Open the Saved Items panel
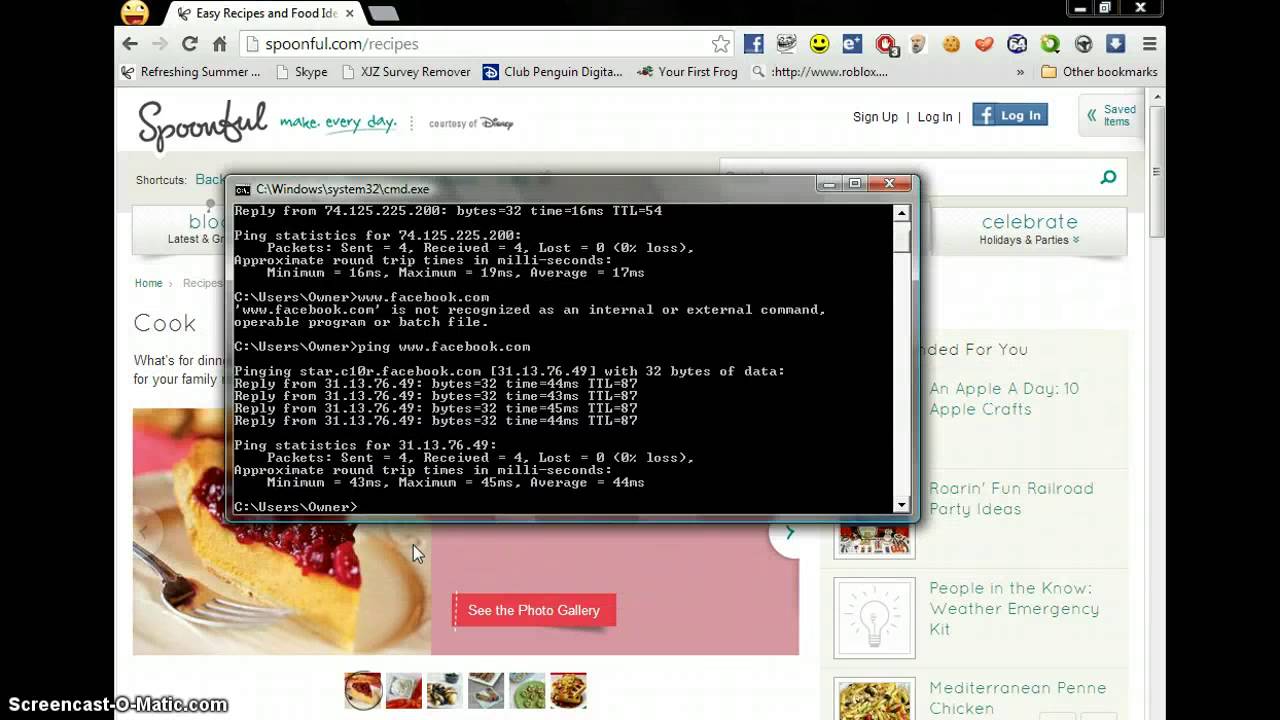The height and width of the screenshot is (720, 1280). pos(1112,115)
